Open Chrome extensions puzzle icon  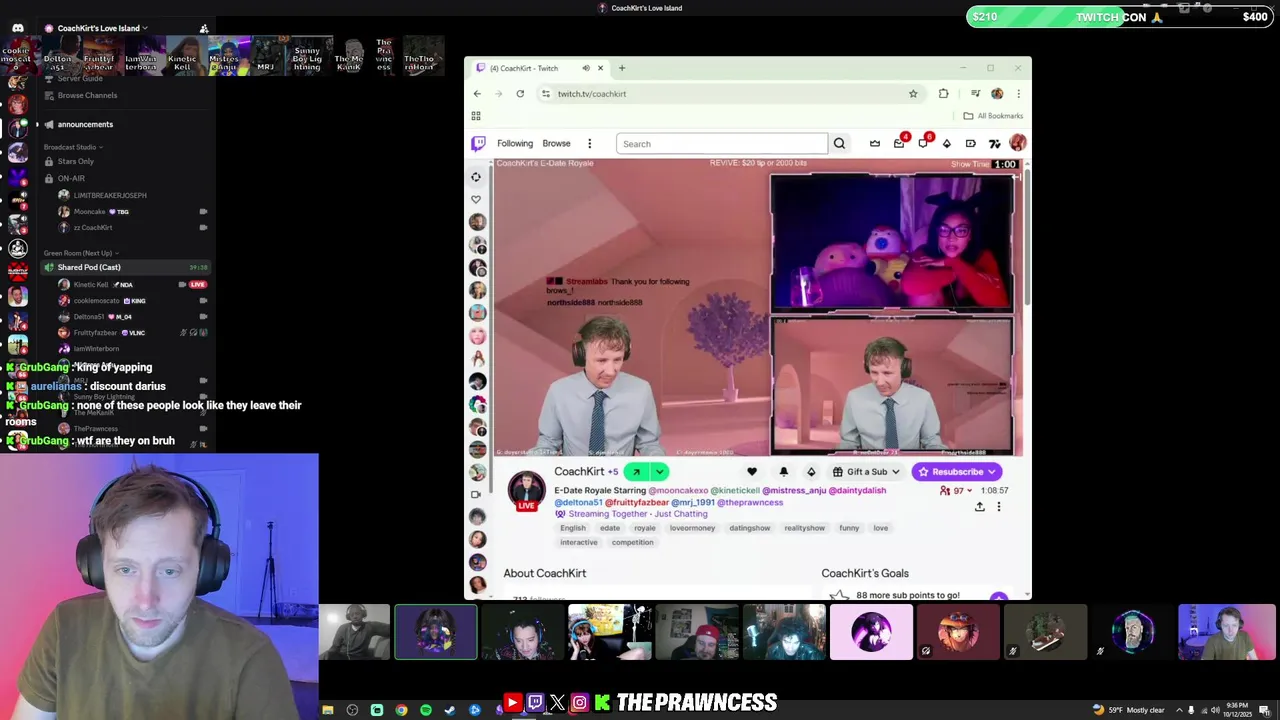point(943,94)
